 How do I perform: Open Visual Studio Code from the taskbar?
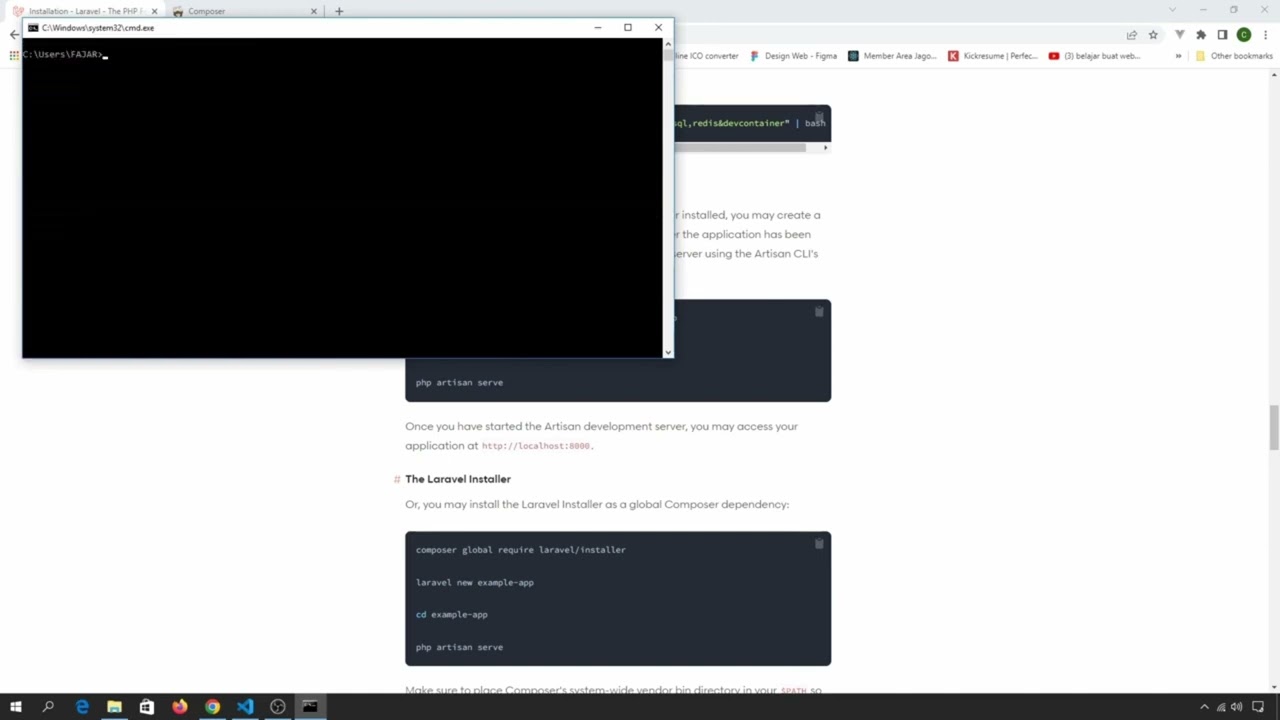click(245, 707)
